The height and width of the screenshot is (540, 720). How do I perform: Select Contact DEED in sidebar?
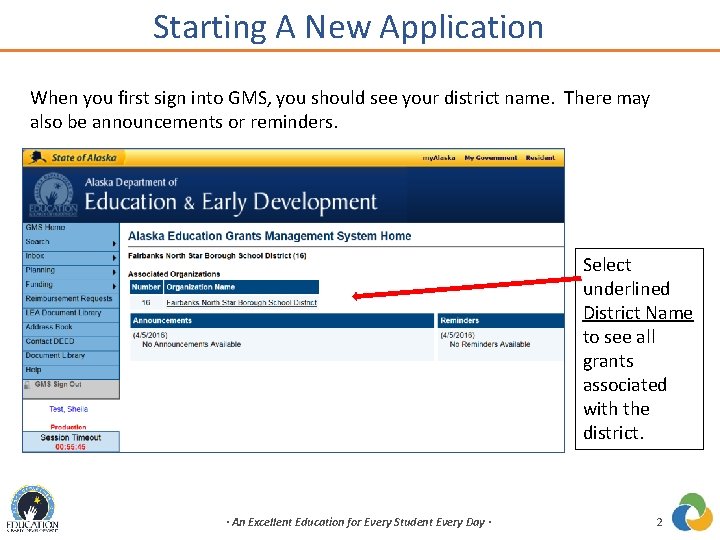click(50, 341)
